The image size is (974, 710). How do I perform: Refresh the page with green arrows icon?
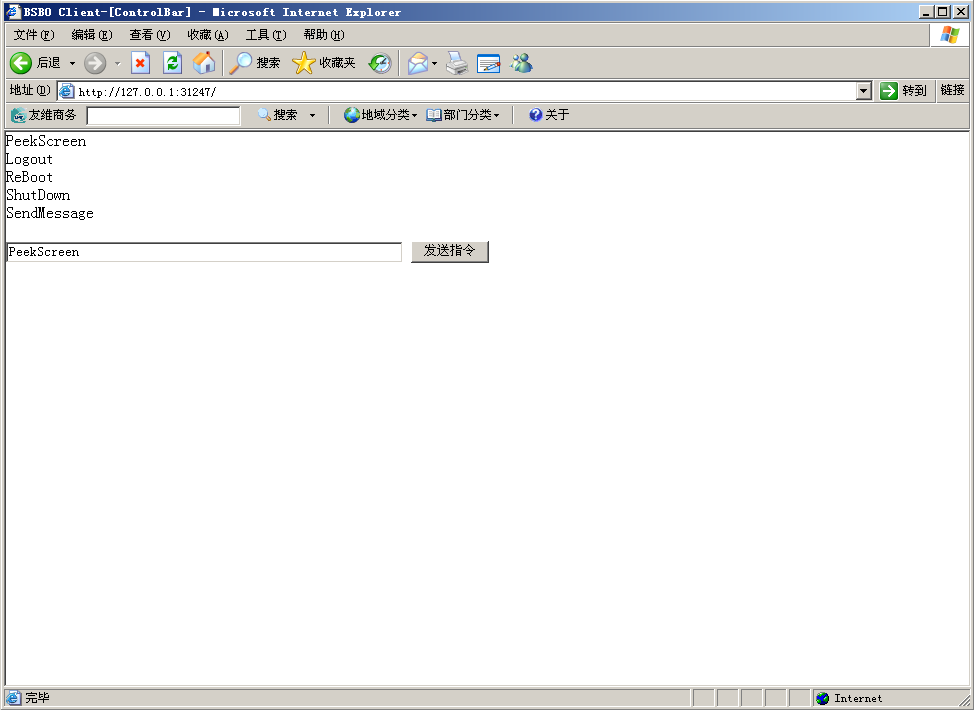point(172,63)
